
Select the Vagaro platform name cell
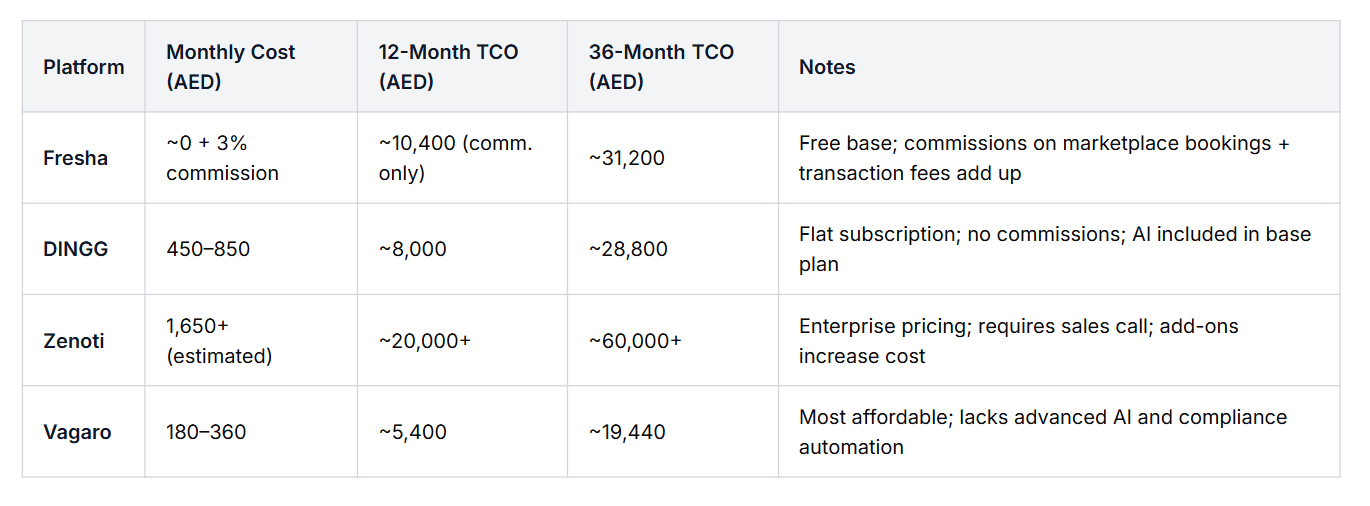pyautogui.click(x=77, y=432)
